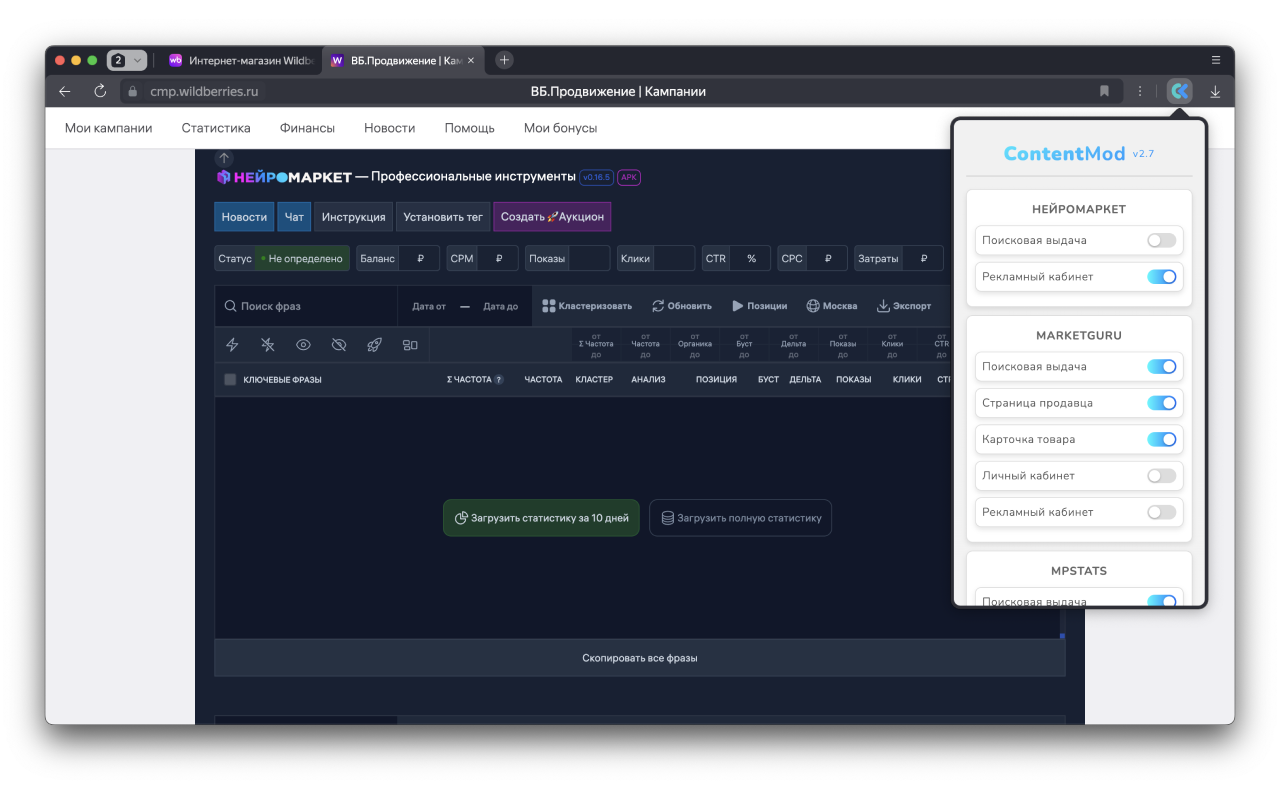Click Скопировать все фразы
This screenshot has width=1280, height=800.
pos(640,658)
